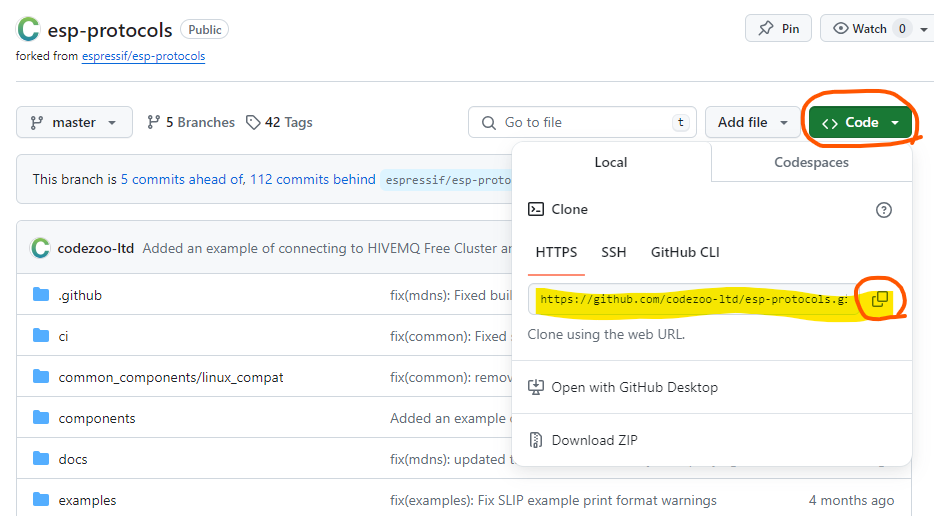Click the docs folder icon
Image resolution: width=934 pixels, height=516 pixels.
41,458
